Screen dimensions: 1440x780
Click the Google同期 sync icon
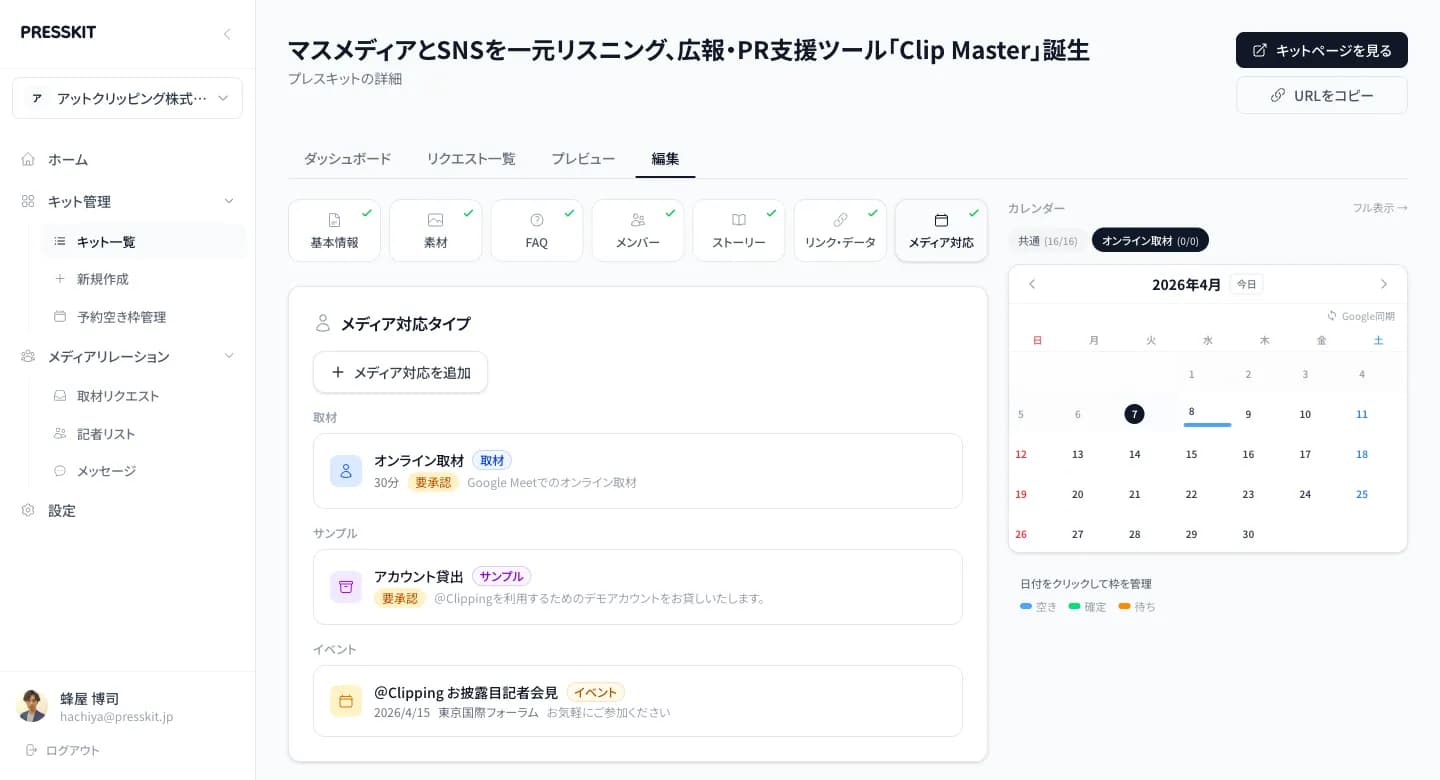pyautogui.click(x=1332, y=316)
